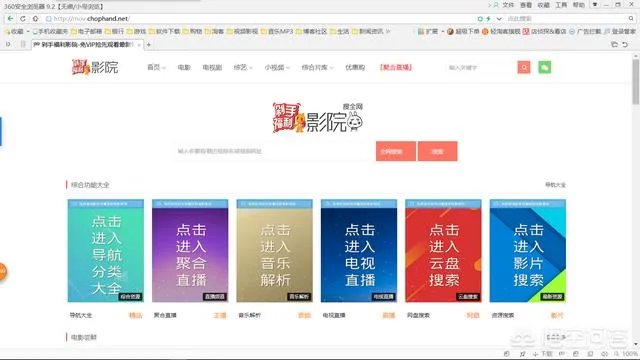Click the lightning speed-mode icon in address bar

[x=488, y=19]
